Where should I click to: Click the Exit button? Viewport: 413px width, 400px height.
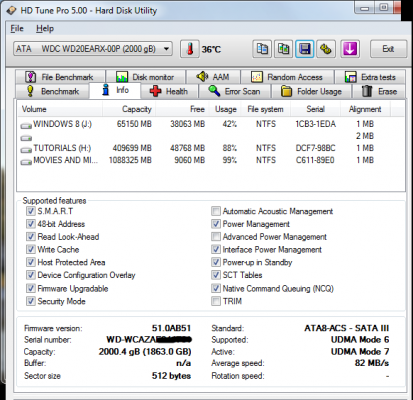tap(388, 49)
